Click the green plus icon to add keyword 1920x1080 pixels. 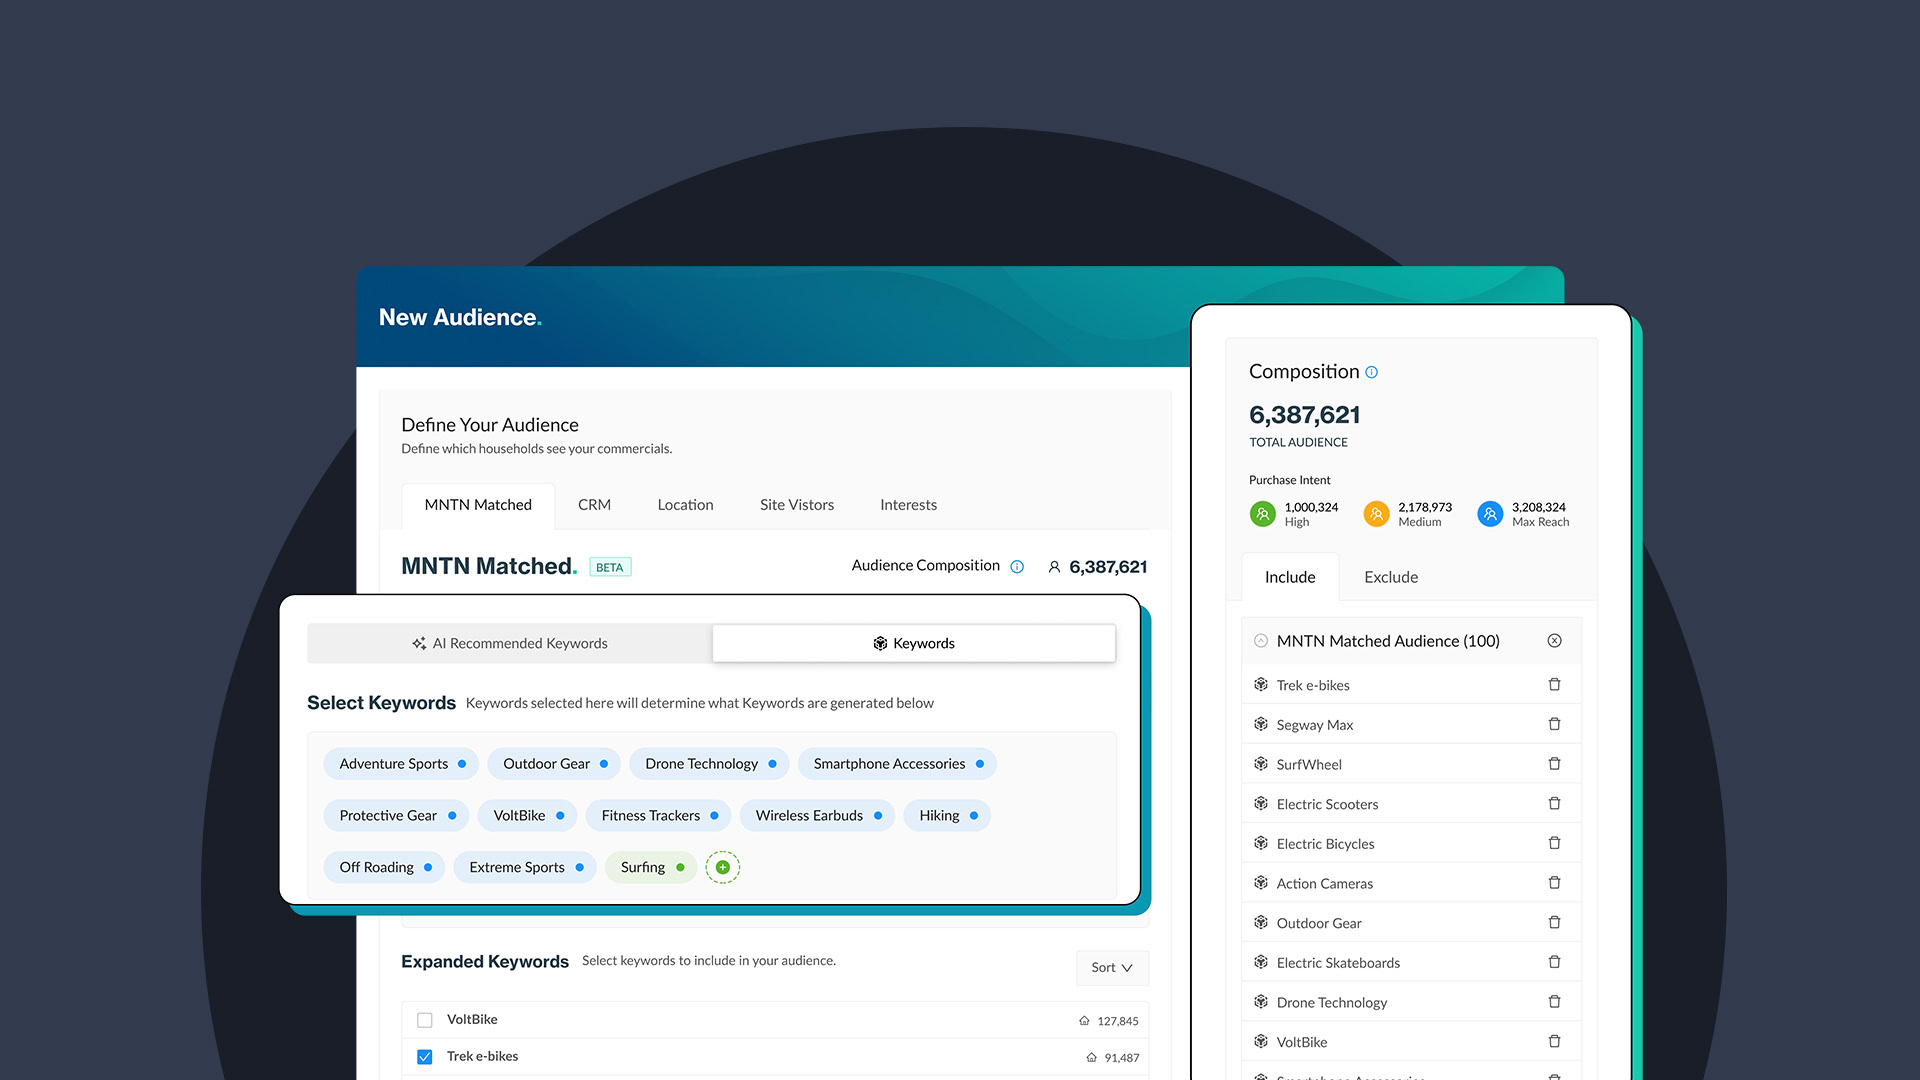[x=722, y=867]
